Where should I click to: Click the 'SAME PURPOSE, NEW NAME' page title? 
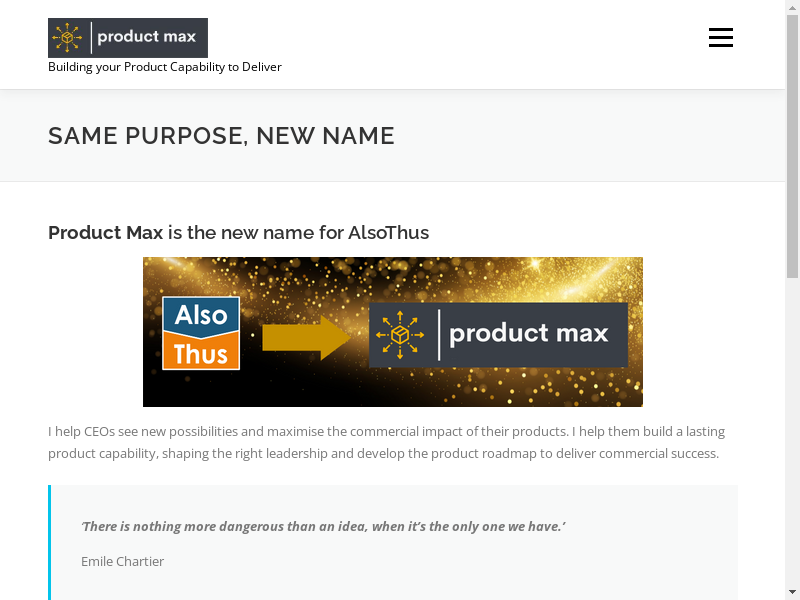click(221, 136)
